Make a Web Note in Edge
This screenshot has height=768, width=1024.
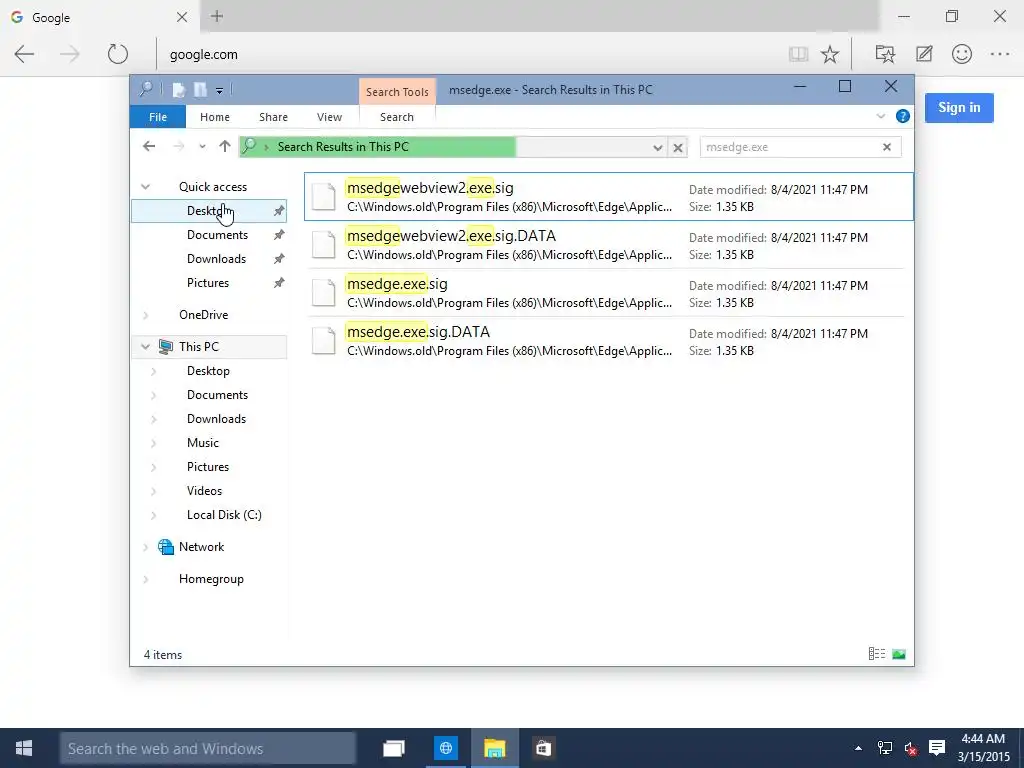pyautogui.click(x=924, y=54)
